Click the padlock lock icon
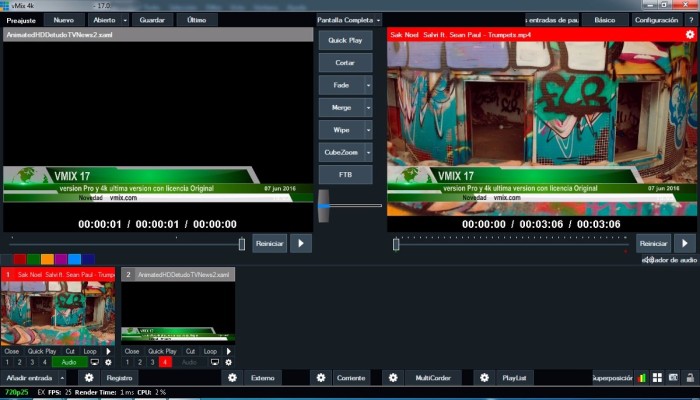700x400 pixels. [x=690, y=378]
